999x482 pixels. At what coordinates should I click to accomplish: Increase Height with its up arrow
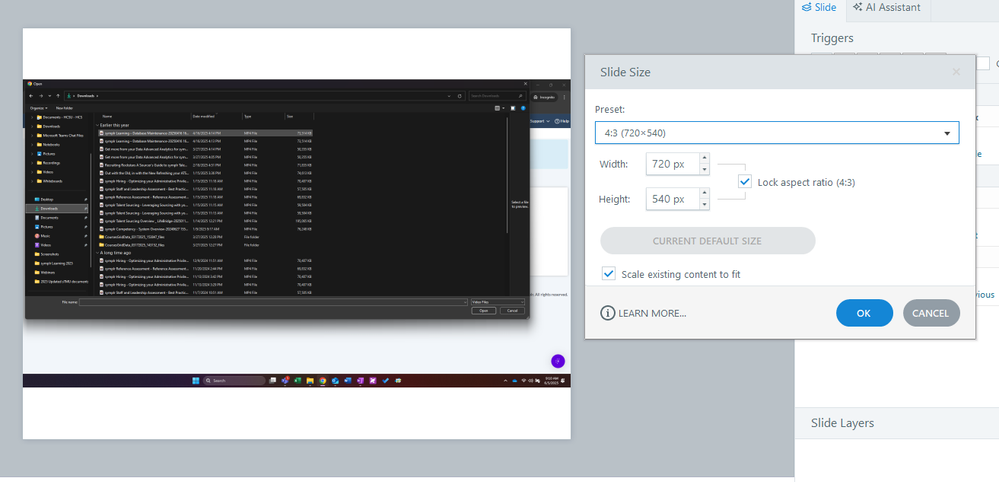click(704, 194)
